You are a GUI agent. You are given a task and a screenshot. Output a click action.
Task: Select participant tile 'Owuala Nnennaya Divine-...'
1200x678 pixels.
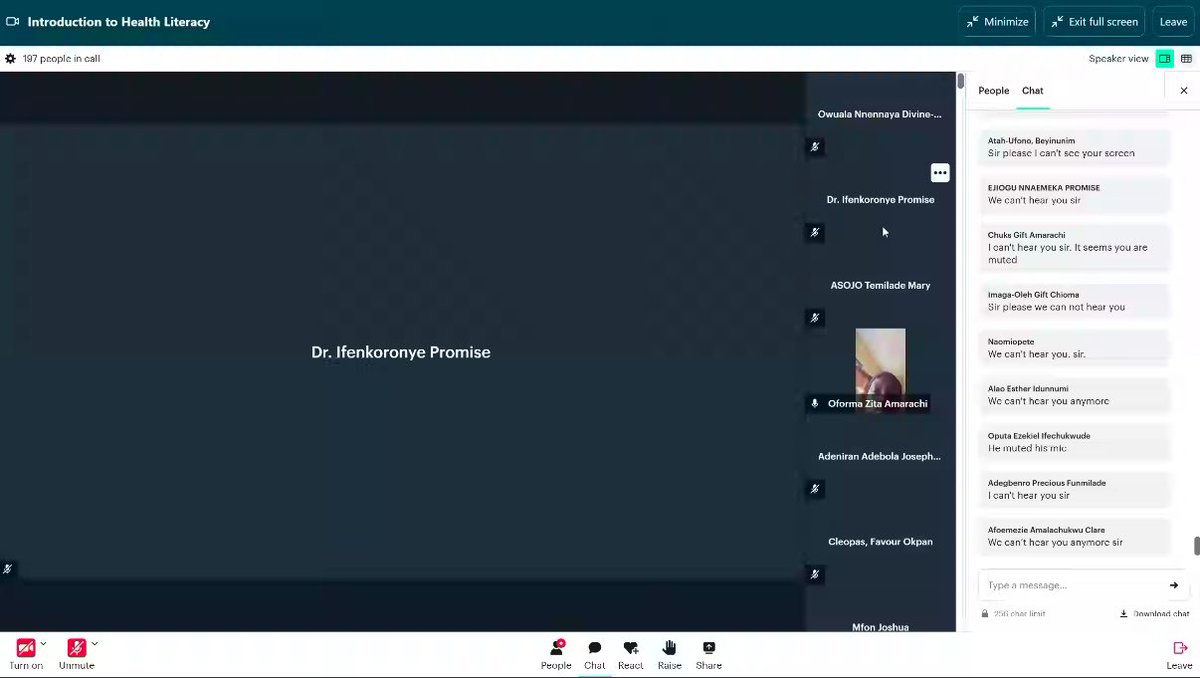point(880,114)
